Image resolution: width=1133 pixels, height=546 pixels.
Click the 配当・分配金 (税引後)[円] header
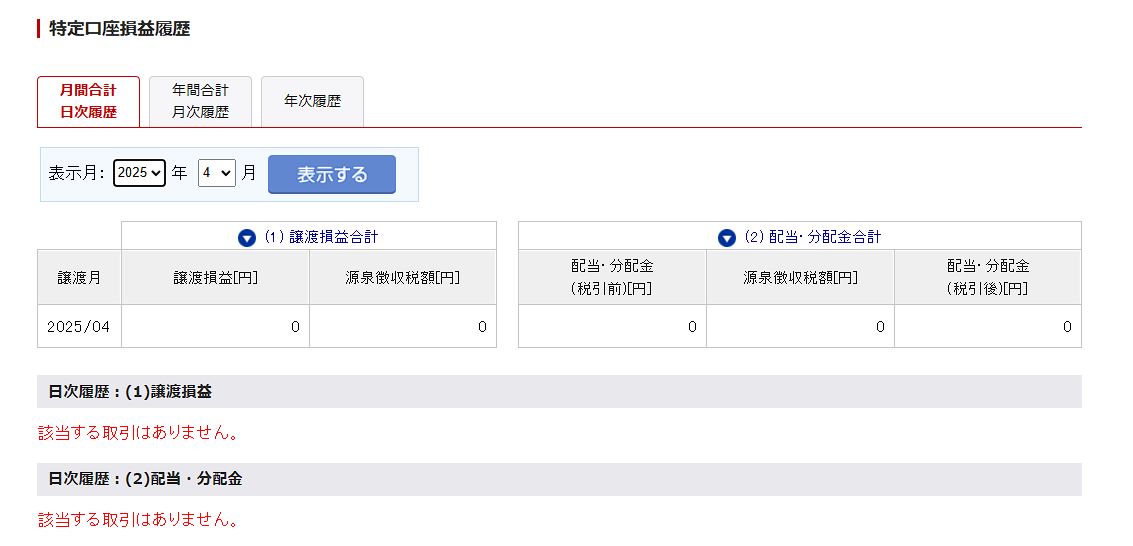[x=988, y=277]
